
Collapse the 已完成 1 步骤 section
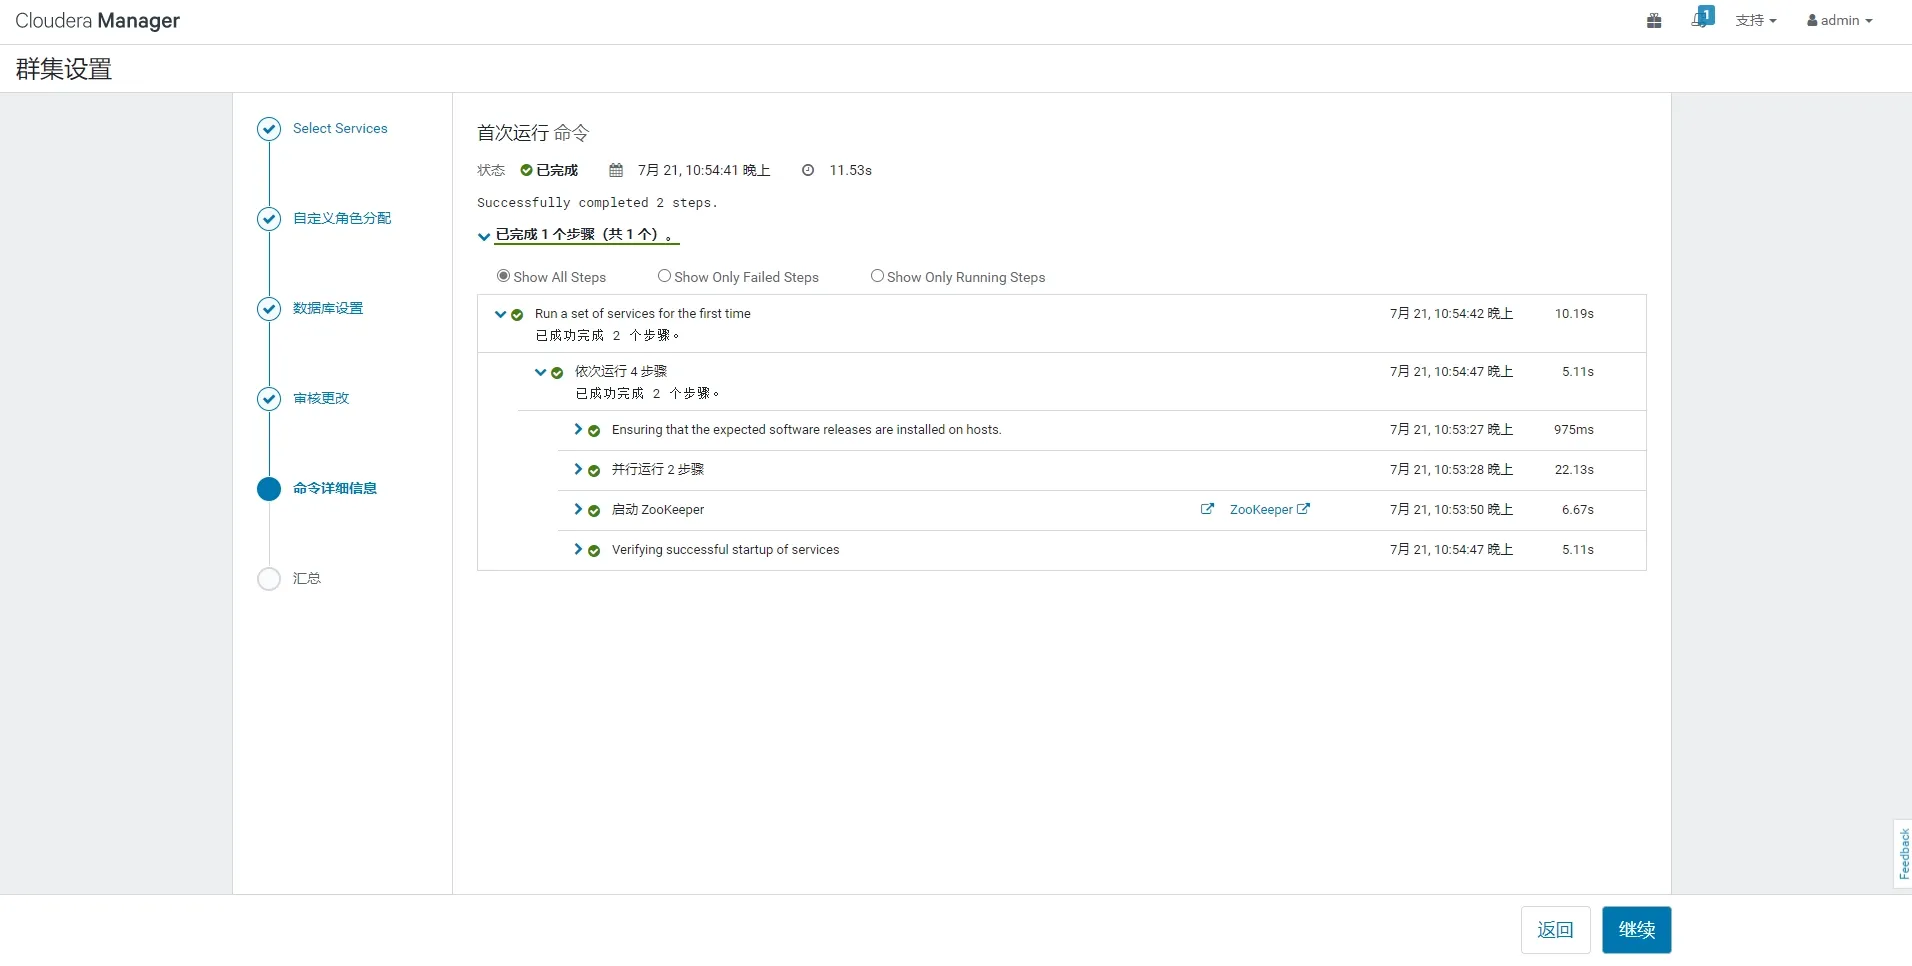[x=484, y=236]
